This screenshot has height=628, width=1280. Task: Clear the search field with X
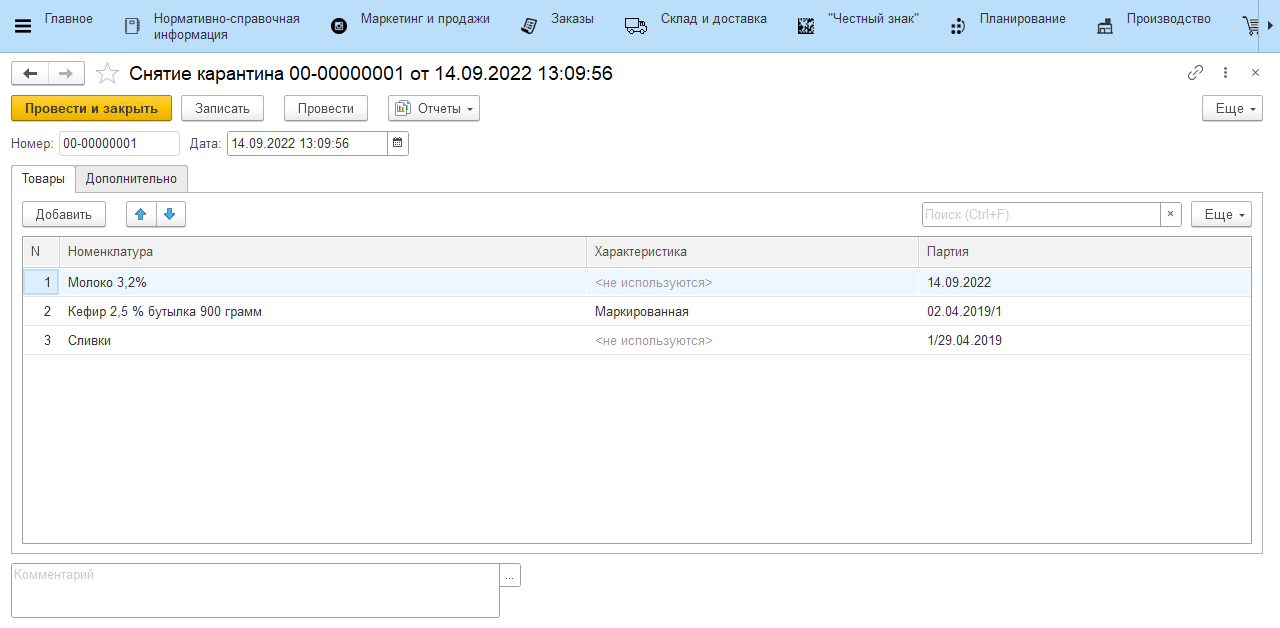point(1171,214)
